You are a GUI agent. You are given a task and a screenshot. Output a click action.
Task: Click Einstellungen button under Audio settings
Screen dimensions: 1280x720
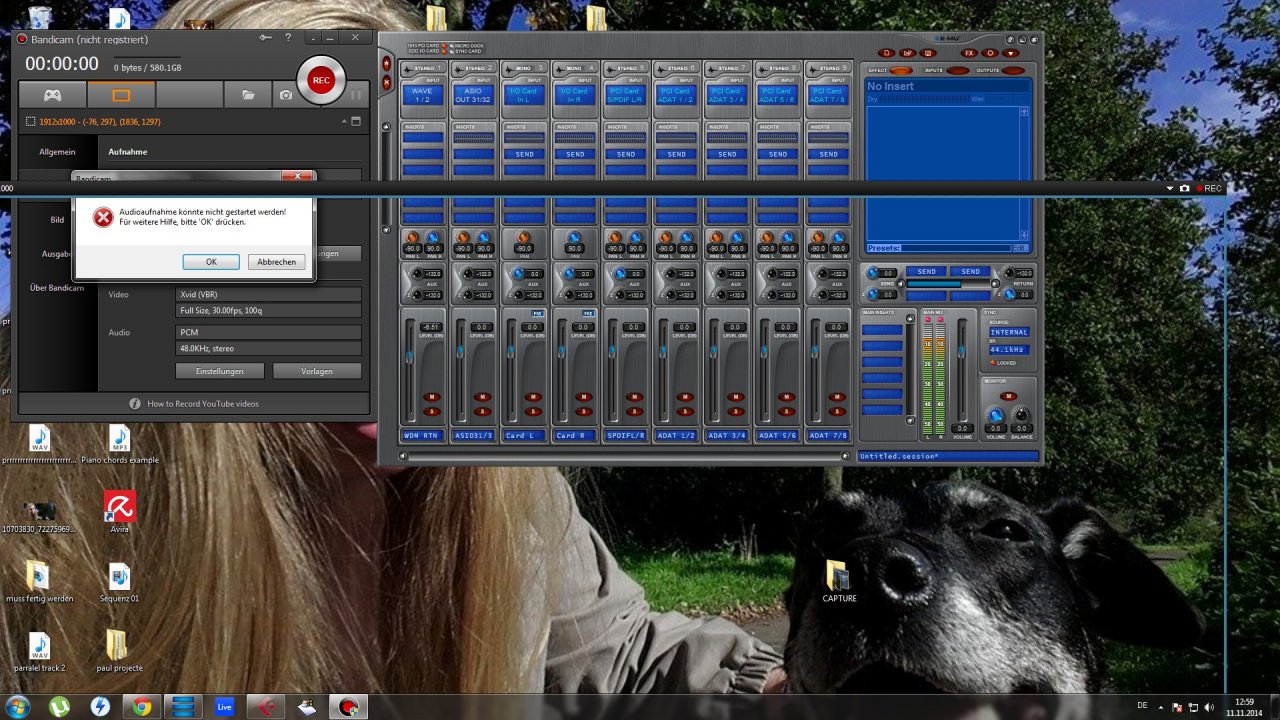point(219,371)
